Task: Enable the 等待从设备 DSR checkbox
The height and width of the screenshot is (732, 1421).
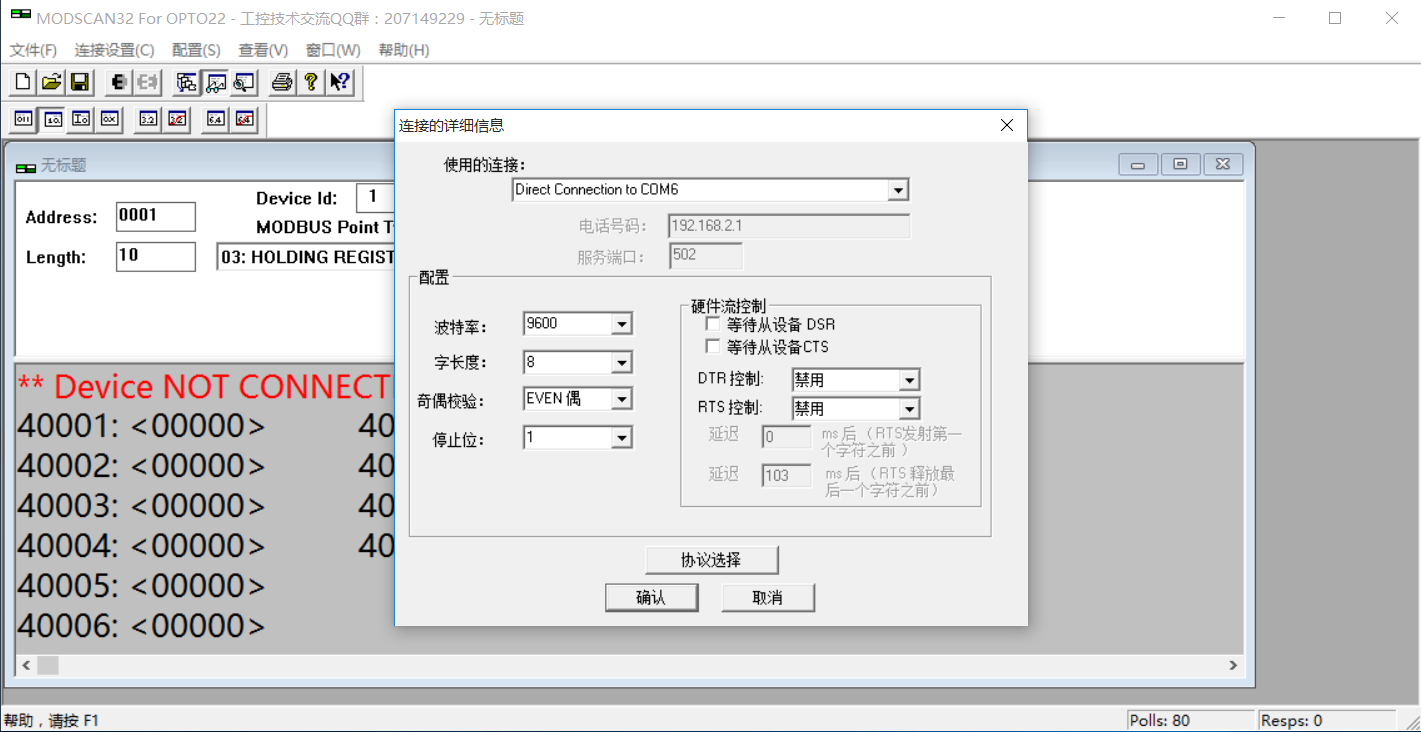Action: 713,324
